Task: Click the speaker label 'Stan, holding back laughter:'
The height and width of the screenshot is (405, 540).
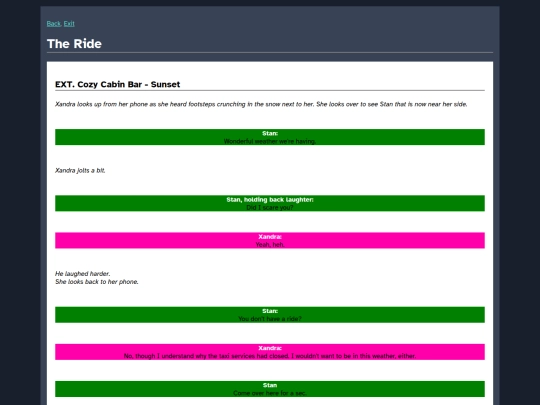Action: 270,200
